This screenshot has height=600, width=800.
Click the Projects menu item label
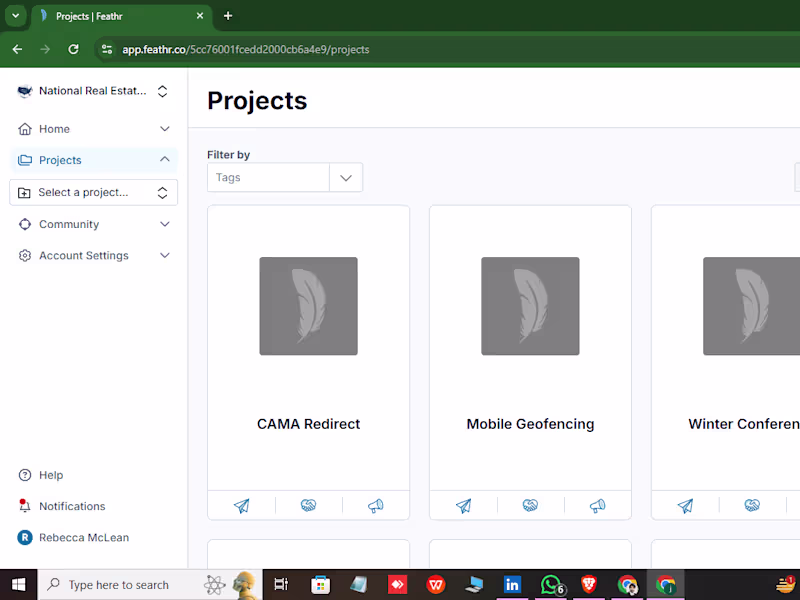click(x=60, y=160)
